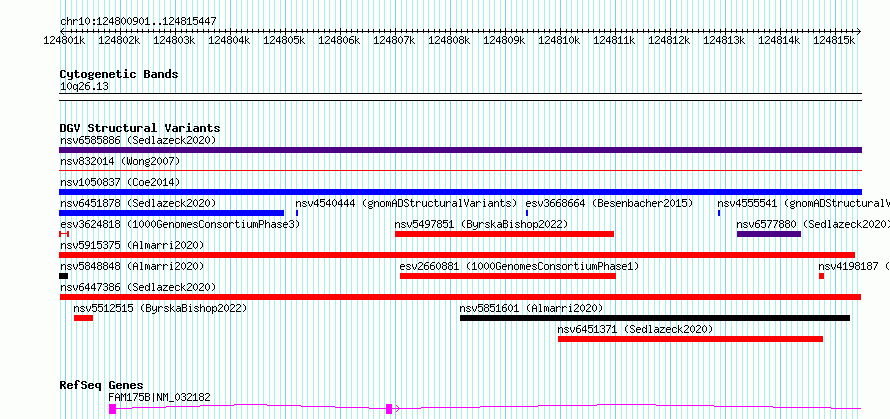Screen dimensions: 890x419
Task: Click the small blue esv3668664 marker
Action: point(527,213)
